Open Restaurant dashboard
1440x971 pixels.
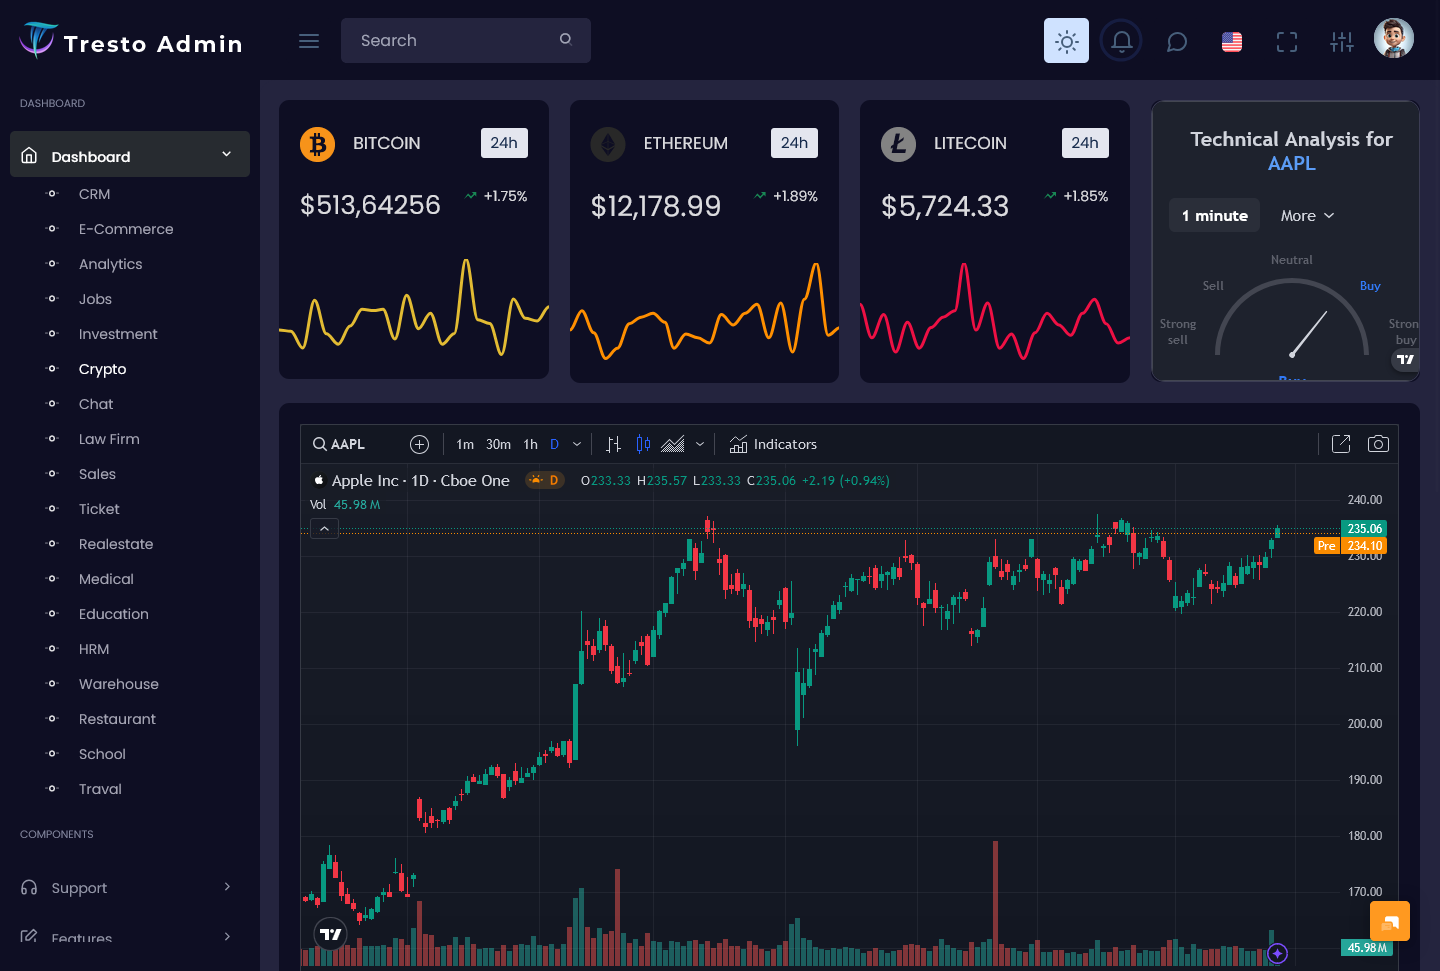pos(117,719)
